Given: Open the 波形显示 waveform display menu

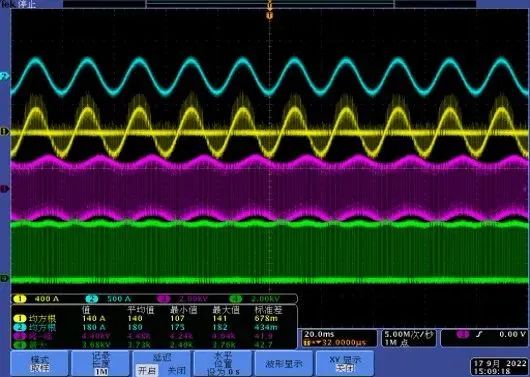Looking at the screenshot, I should coord(284,363).
